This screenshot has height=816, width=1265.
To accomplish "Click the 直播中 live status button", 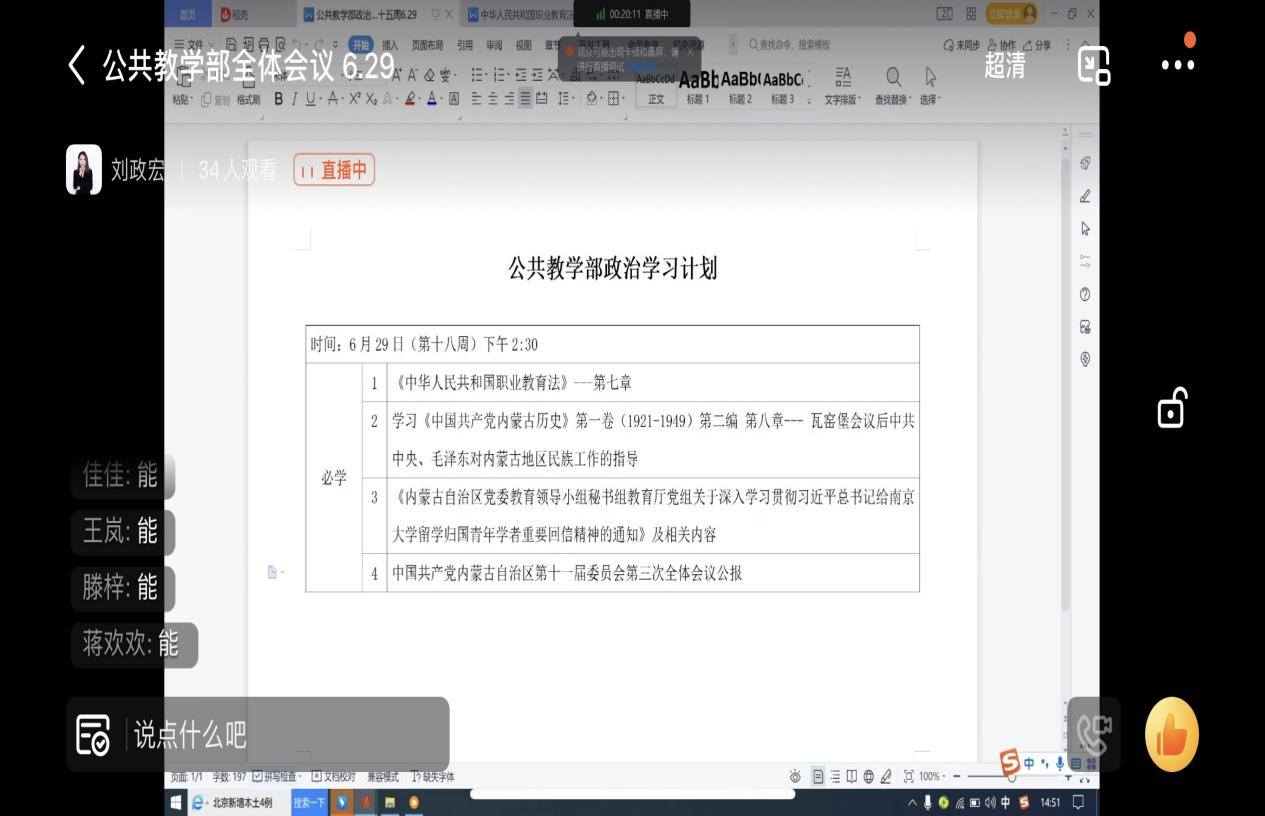I will pos(334,170).
